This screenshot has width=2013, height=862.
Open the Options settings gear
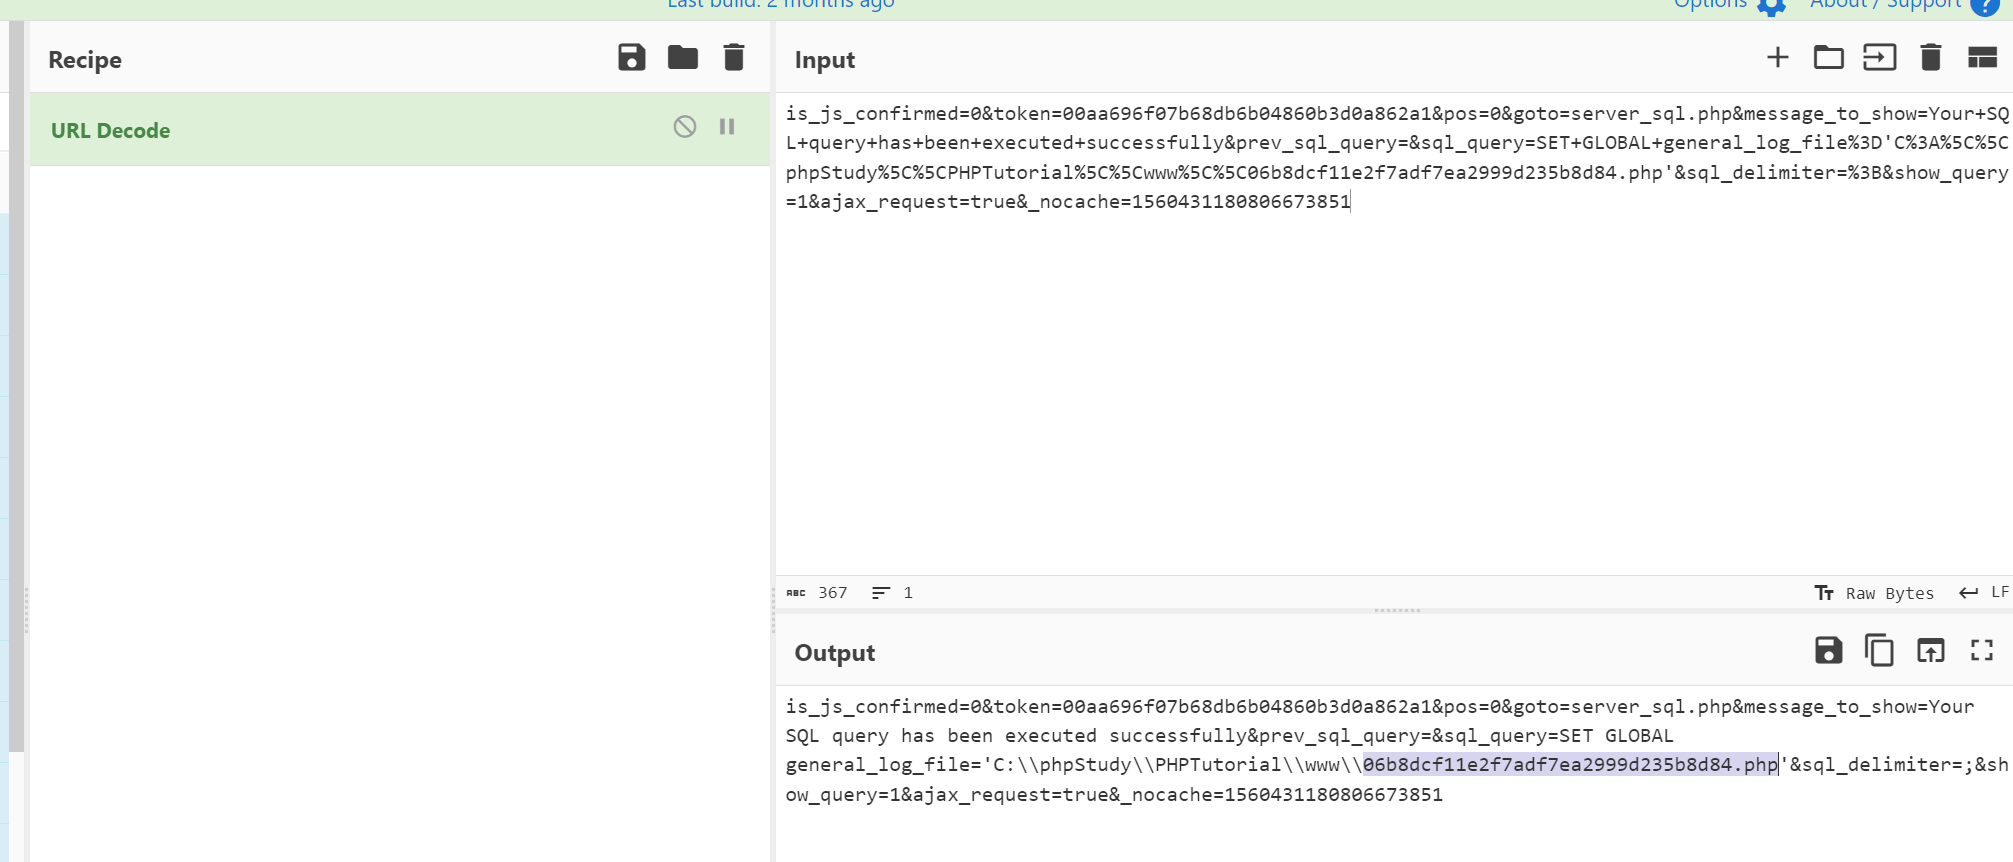point(1771,6)
